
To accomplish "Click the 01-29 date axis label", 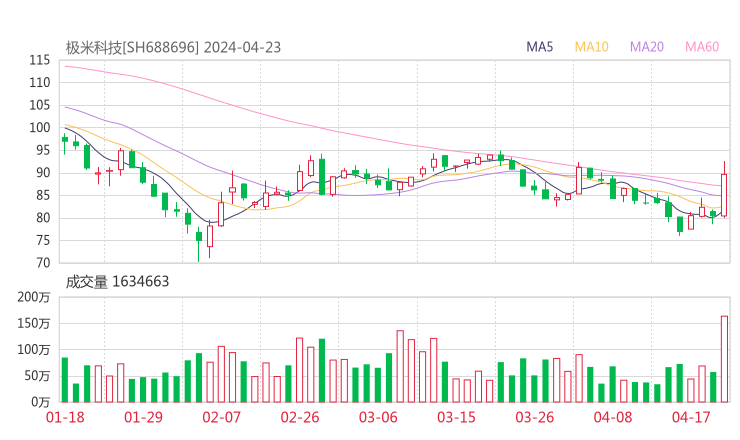I will (x=143, y=417).
